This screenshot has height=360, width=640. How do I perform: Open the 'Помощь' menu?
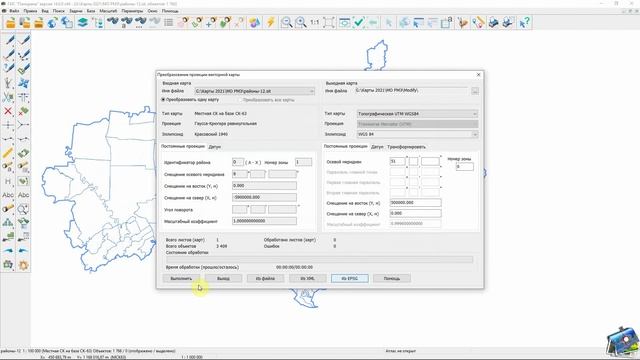click(x=170, y=11)
